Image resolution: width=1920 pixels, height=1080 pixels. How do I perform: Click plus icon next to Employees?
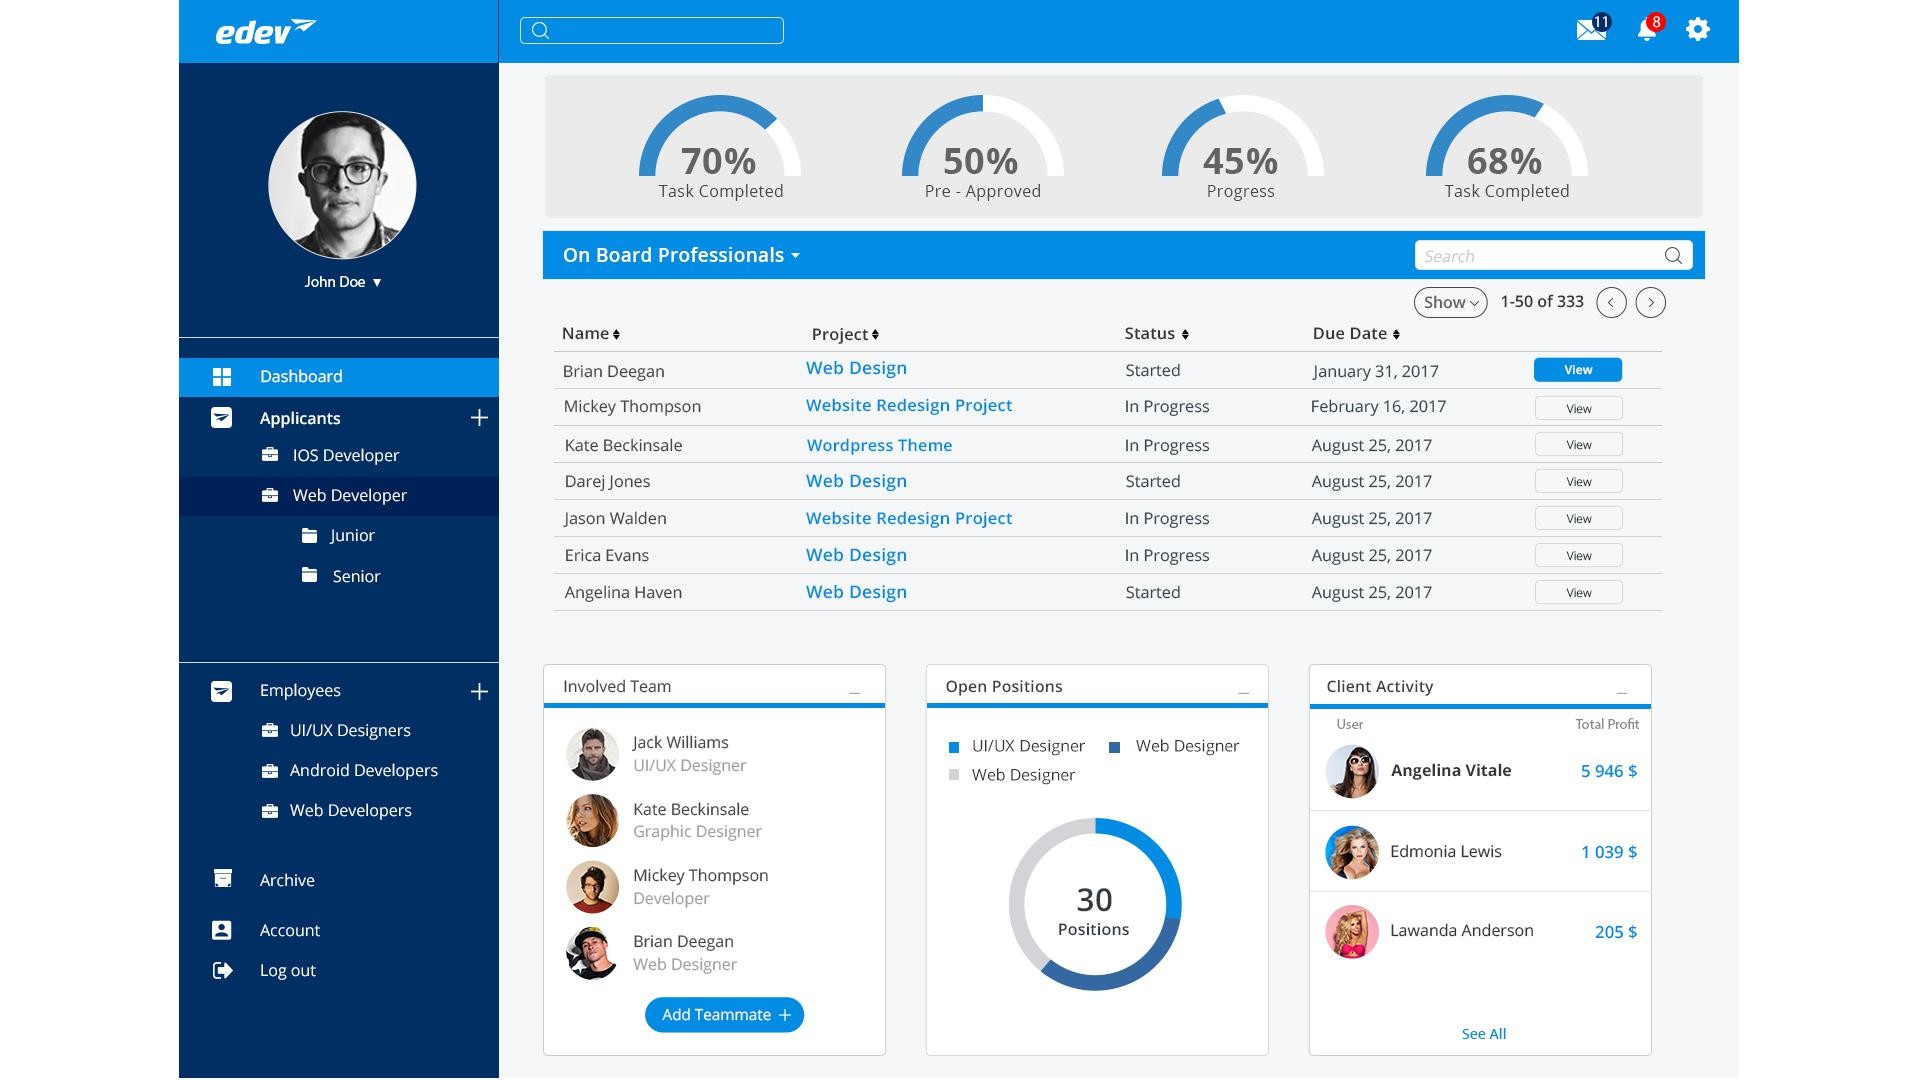pos(479,691)
